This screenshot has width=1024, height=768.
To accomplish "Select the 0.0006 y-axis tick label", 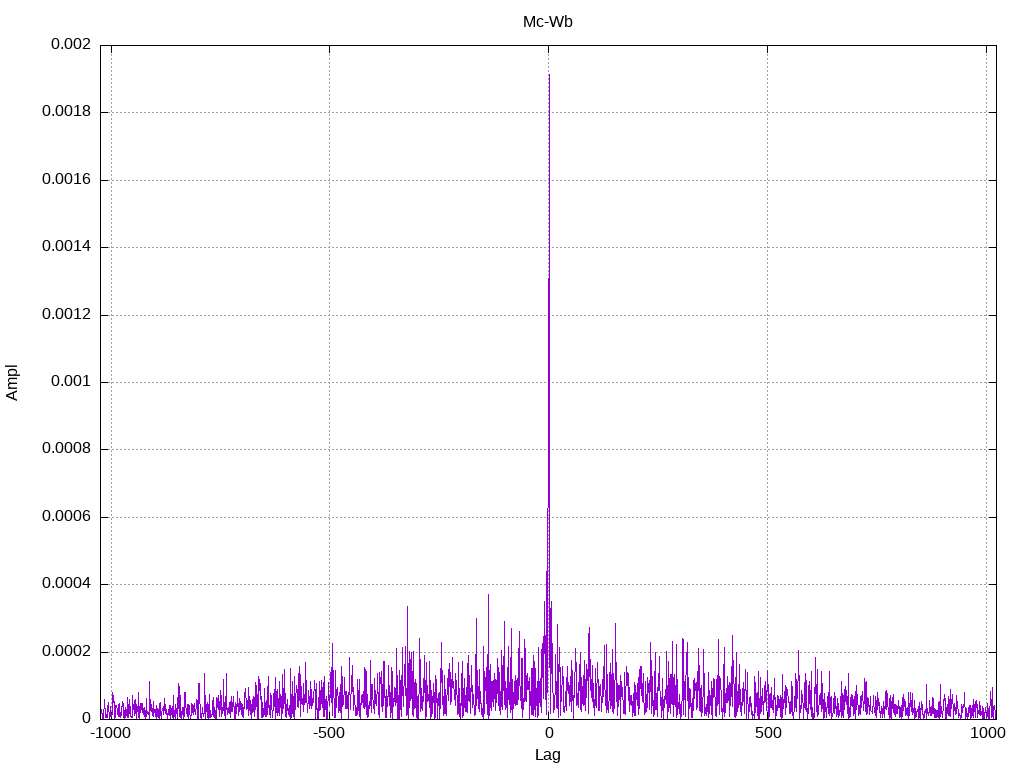I will coord(66,517).
